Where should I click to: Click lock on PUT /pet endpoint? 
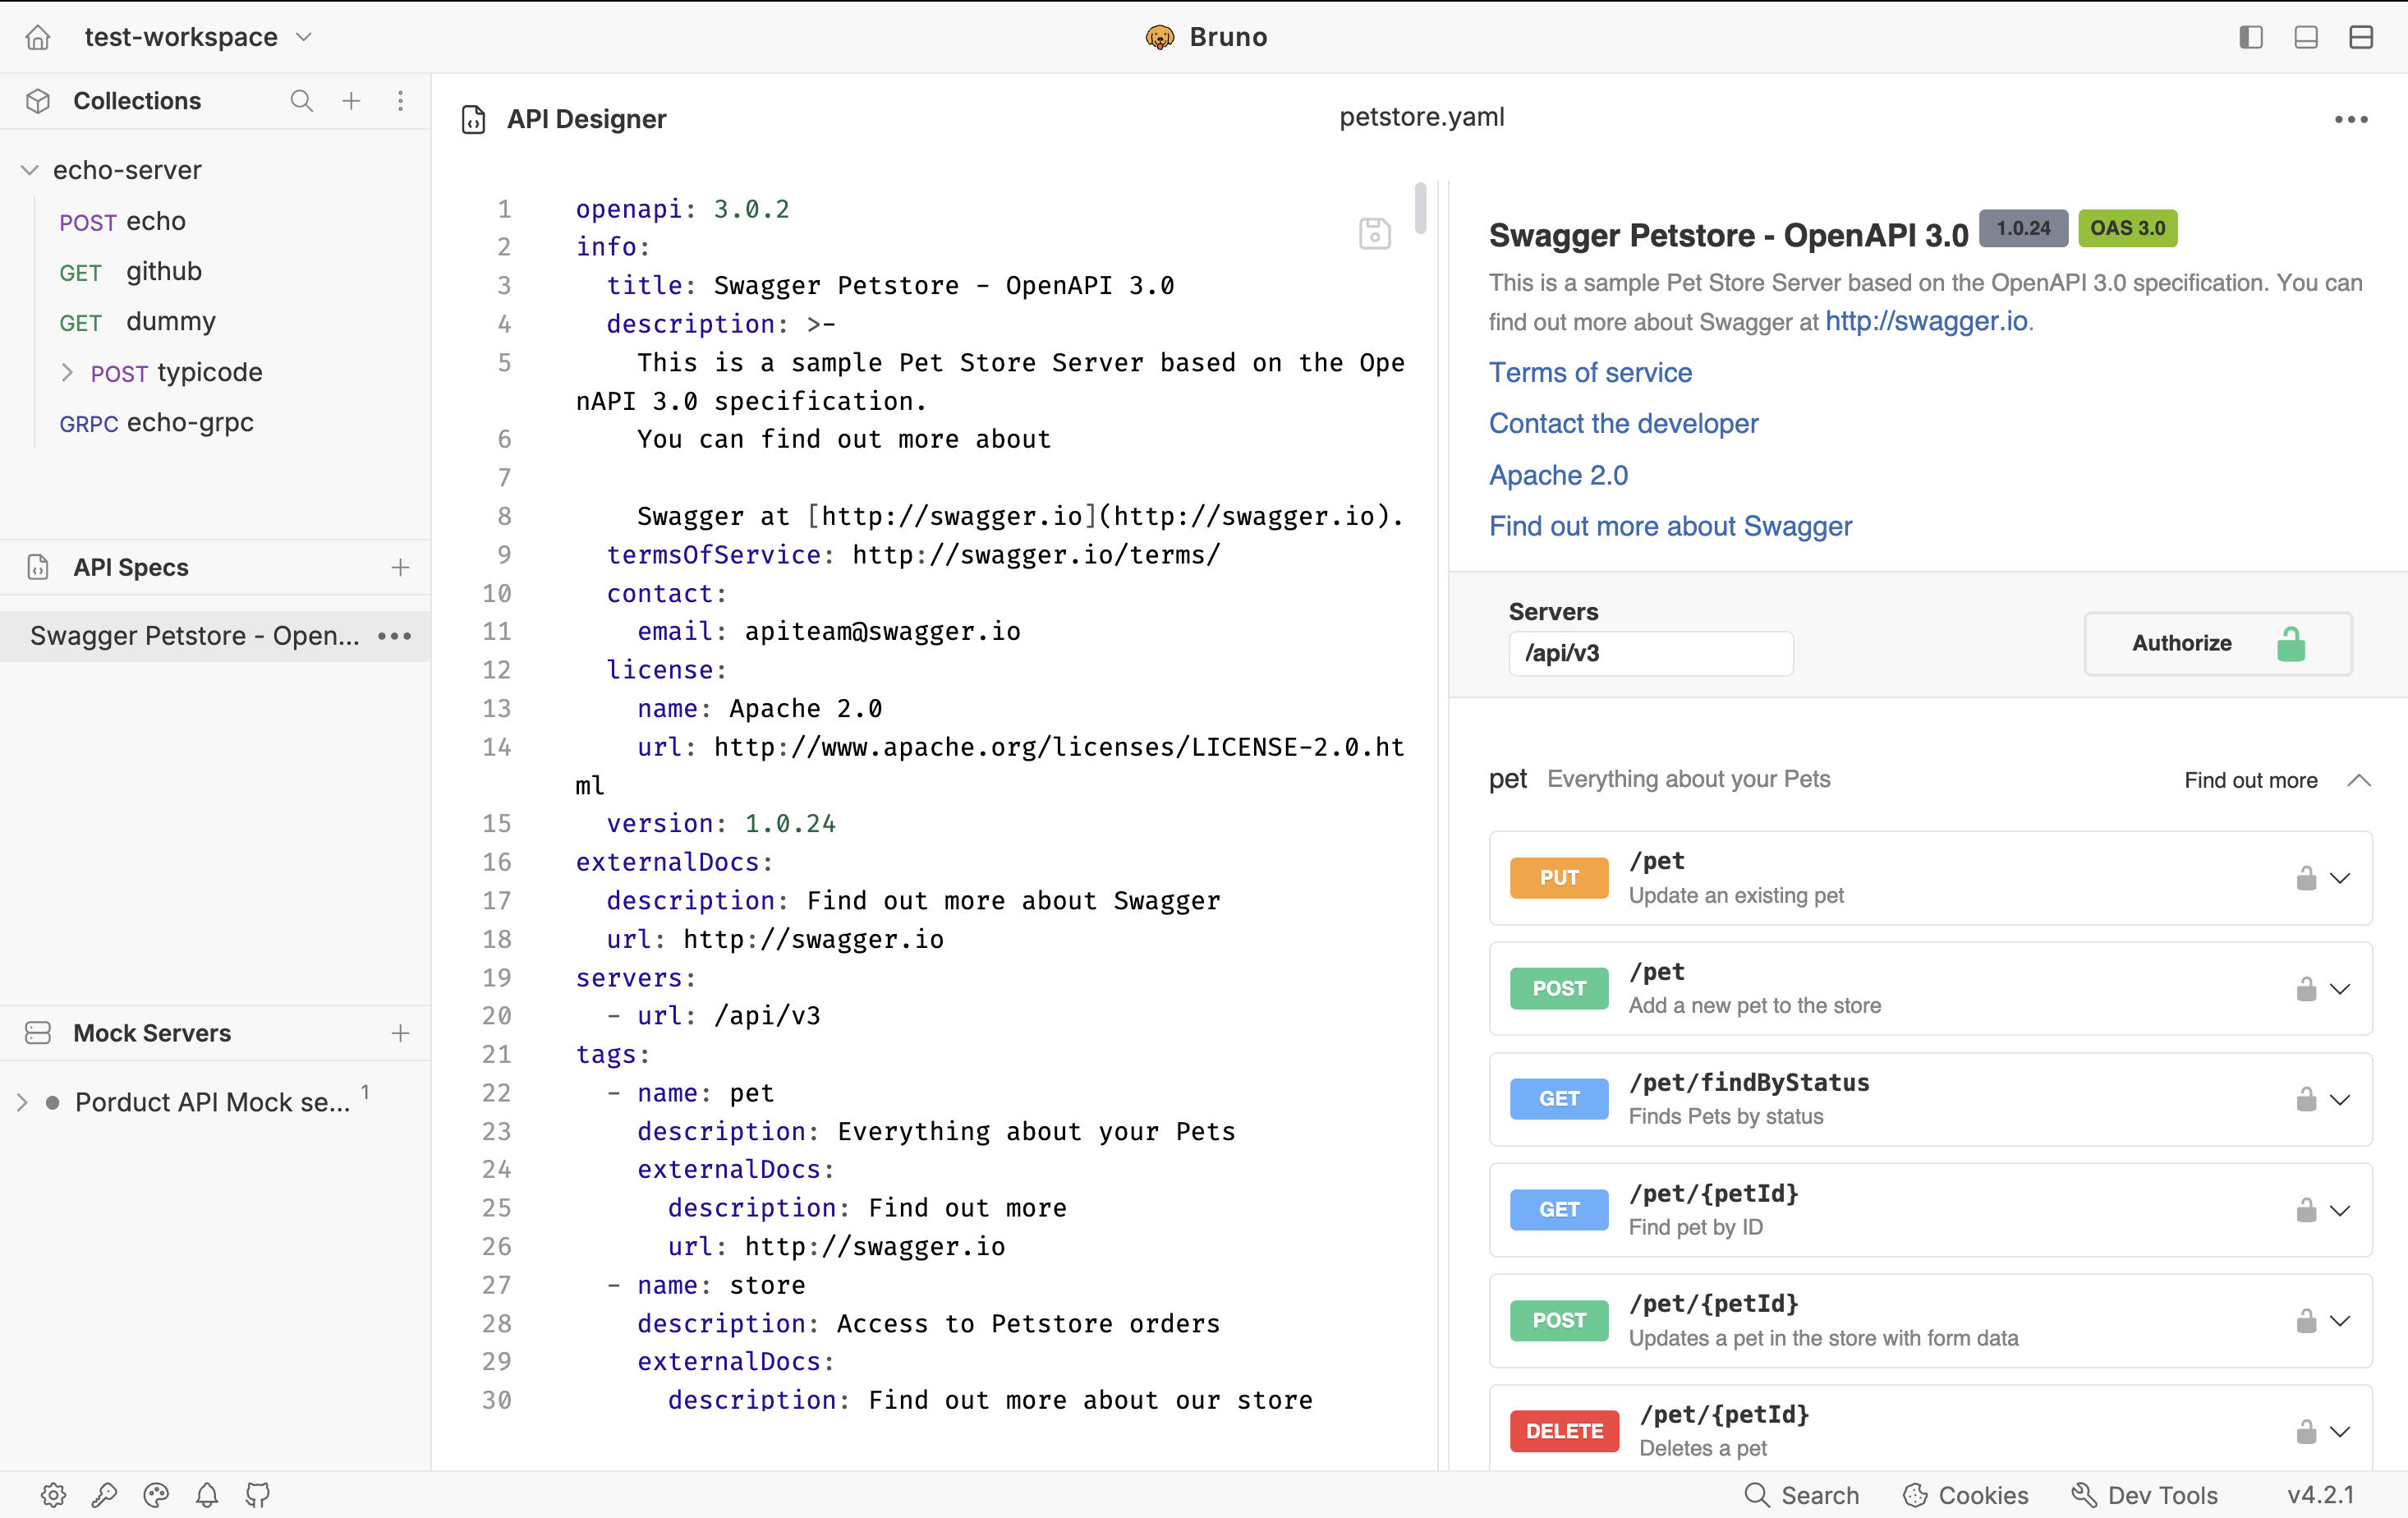[2306, 878]
